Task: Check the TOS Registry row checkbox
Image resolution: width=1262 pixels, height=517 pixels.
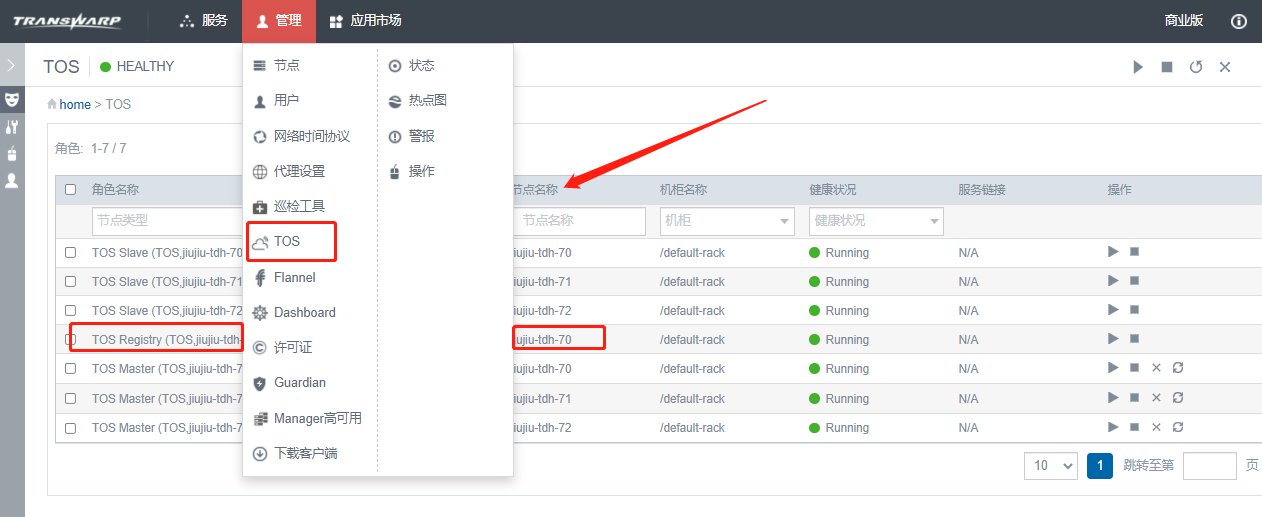Action: click(x=71, y=340)
